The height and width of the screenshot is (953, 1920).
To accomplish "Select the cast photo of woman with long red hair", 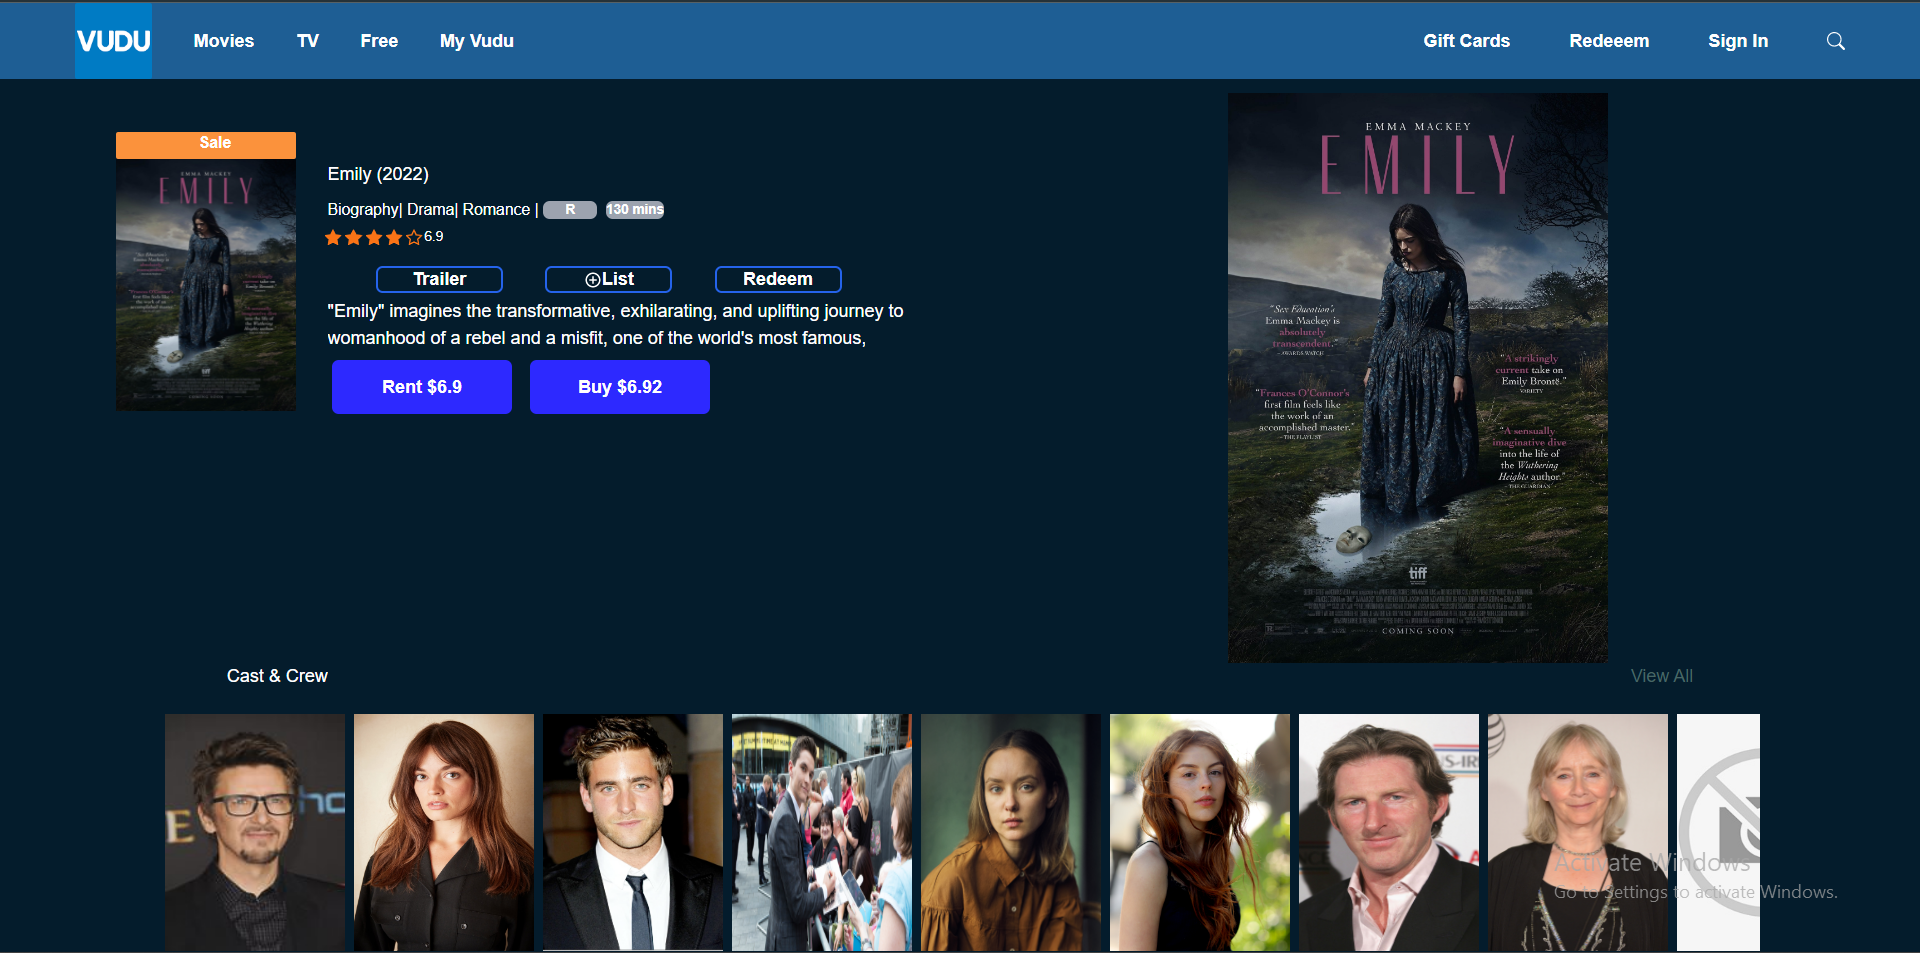I will [x=1200, y=832].
